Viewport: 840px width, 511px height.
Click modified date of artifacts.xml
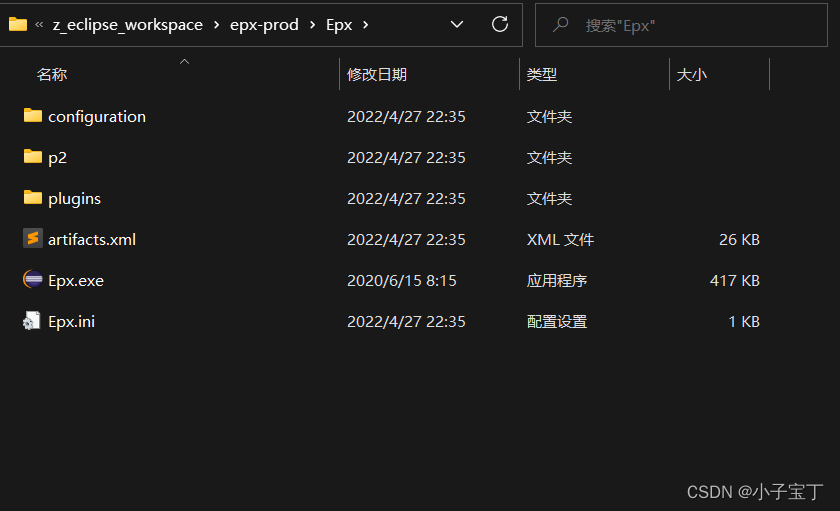pyautogui.click(x=406, y=239)
